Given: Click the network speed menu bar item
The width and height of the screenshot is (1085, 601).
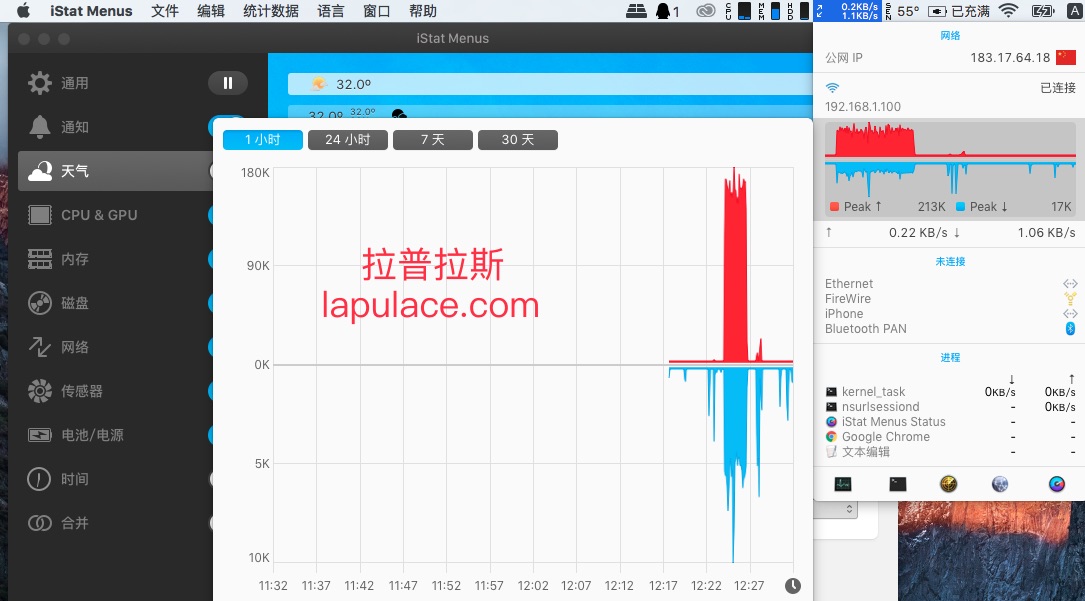Looking at the screenshot, I should [x=847, y=11].
